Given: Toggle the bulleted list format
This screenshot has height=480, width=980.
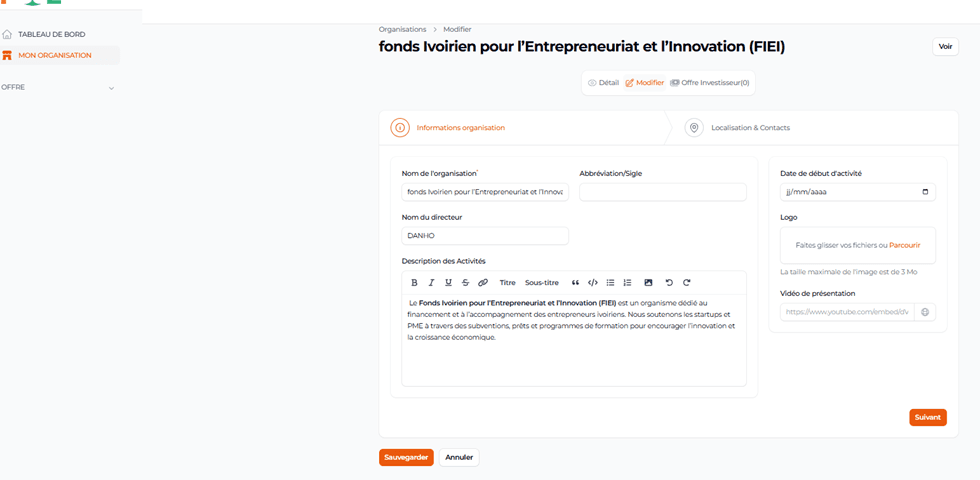Looking at the screenshot, I should 611,283.
